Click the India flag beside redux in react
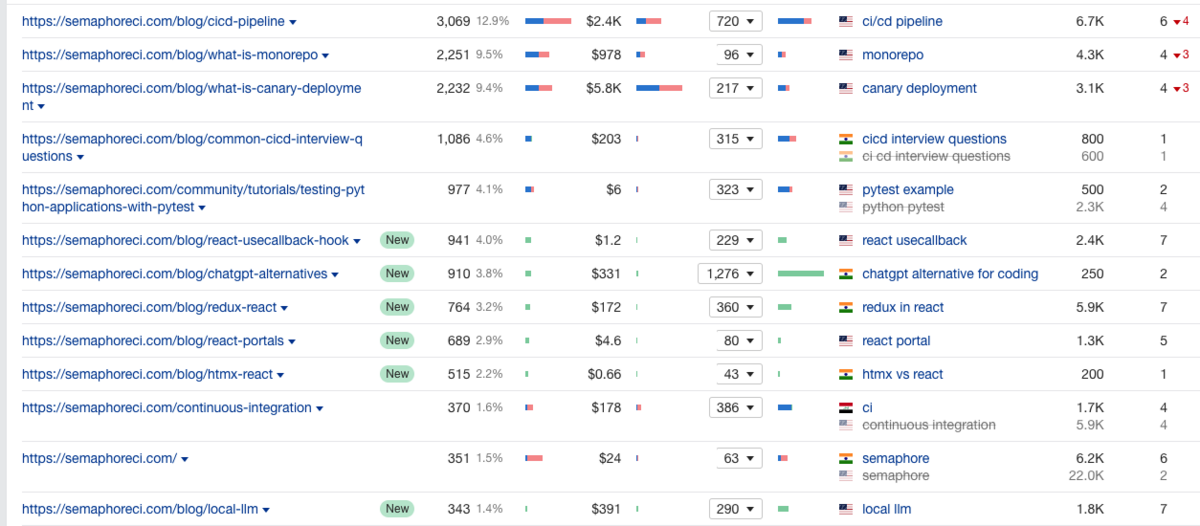The image size is (1200, 526). click(845, 308)
